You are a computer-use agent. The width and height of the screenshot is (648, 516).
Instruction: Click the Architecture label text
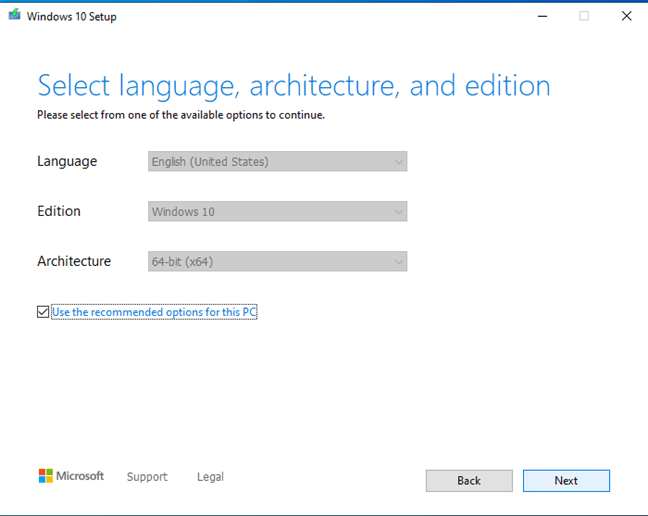[74, 261]
